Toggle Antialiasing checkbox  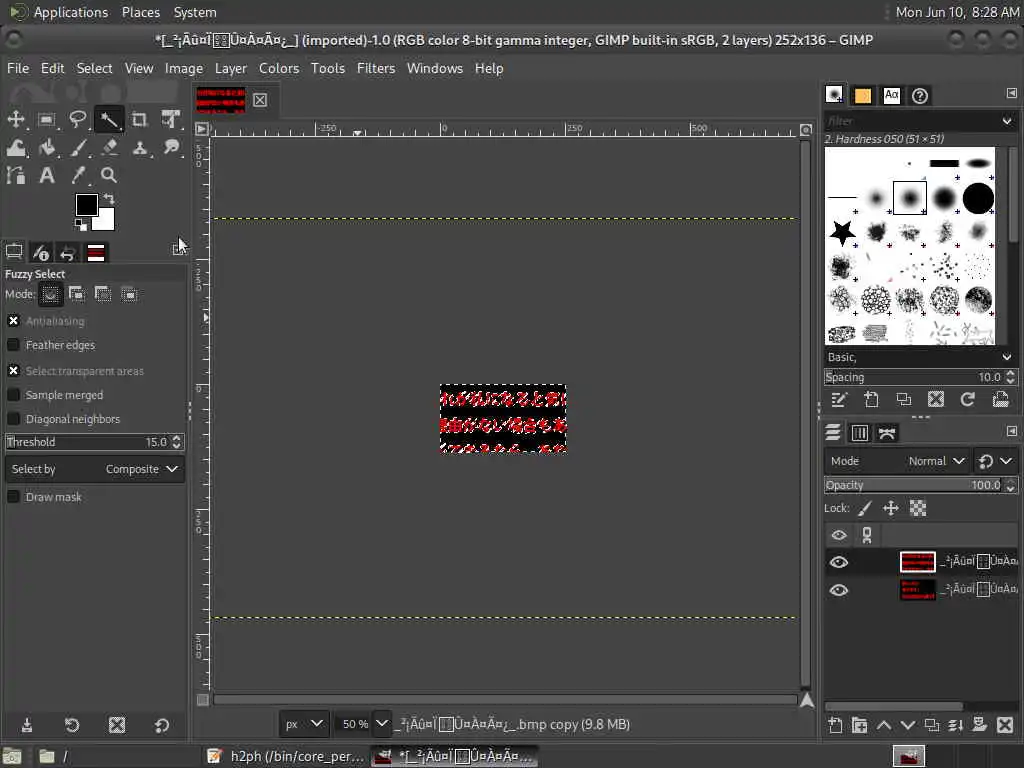13,321
